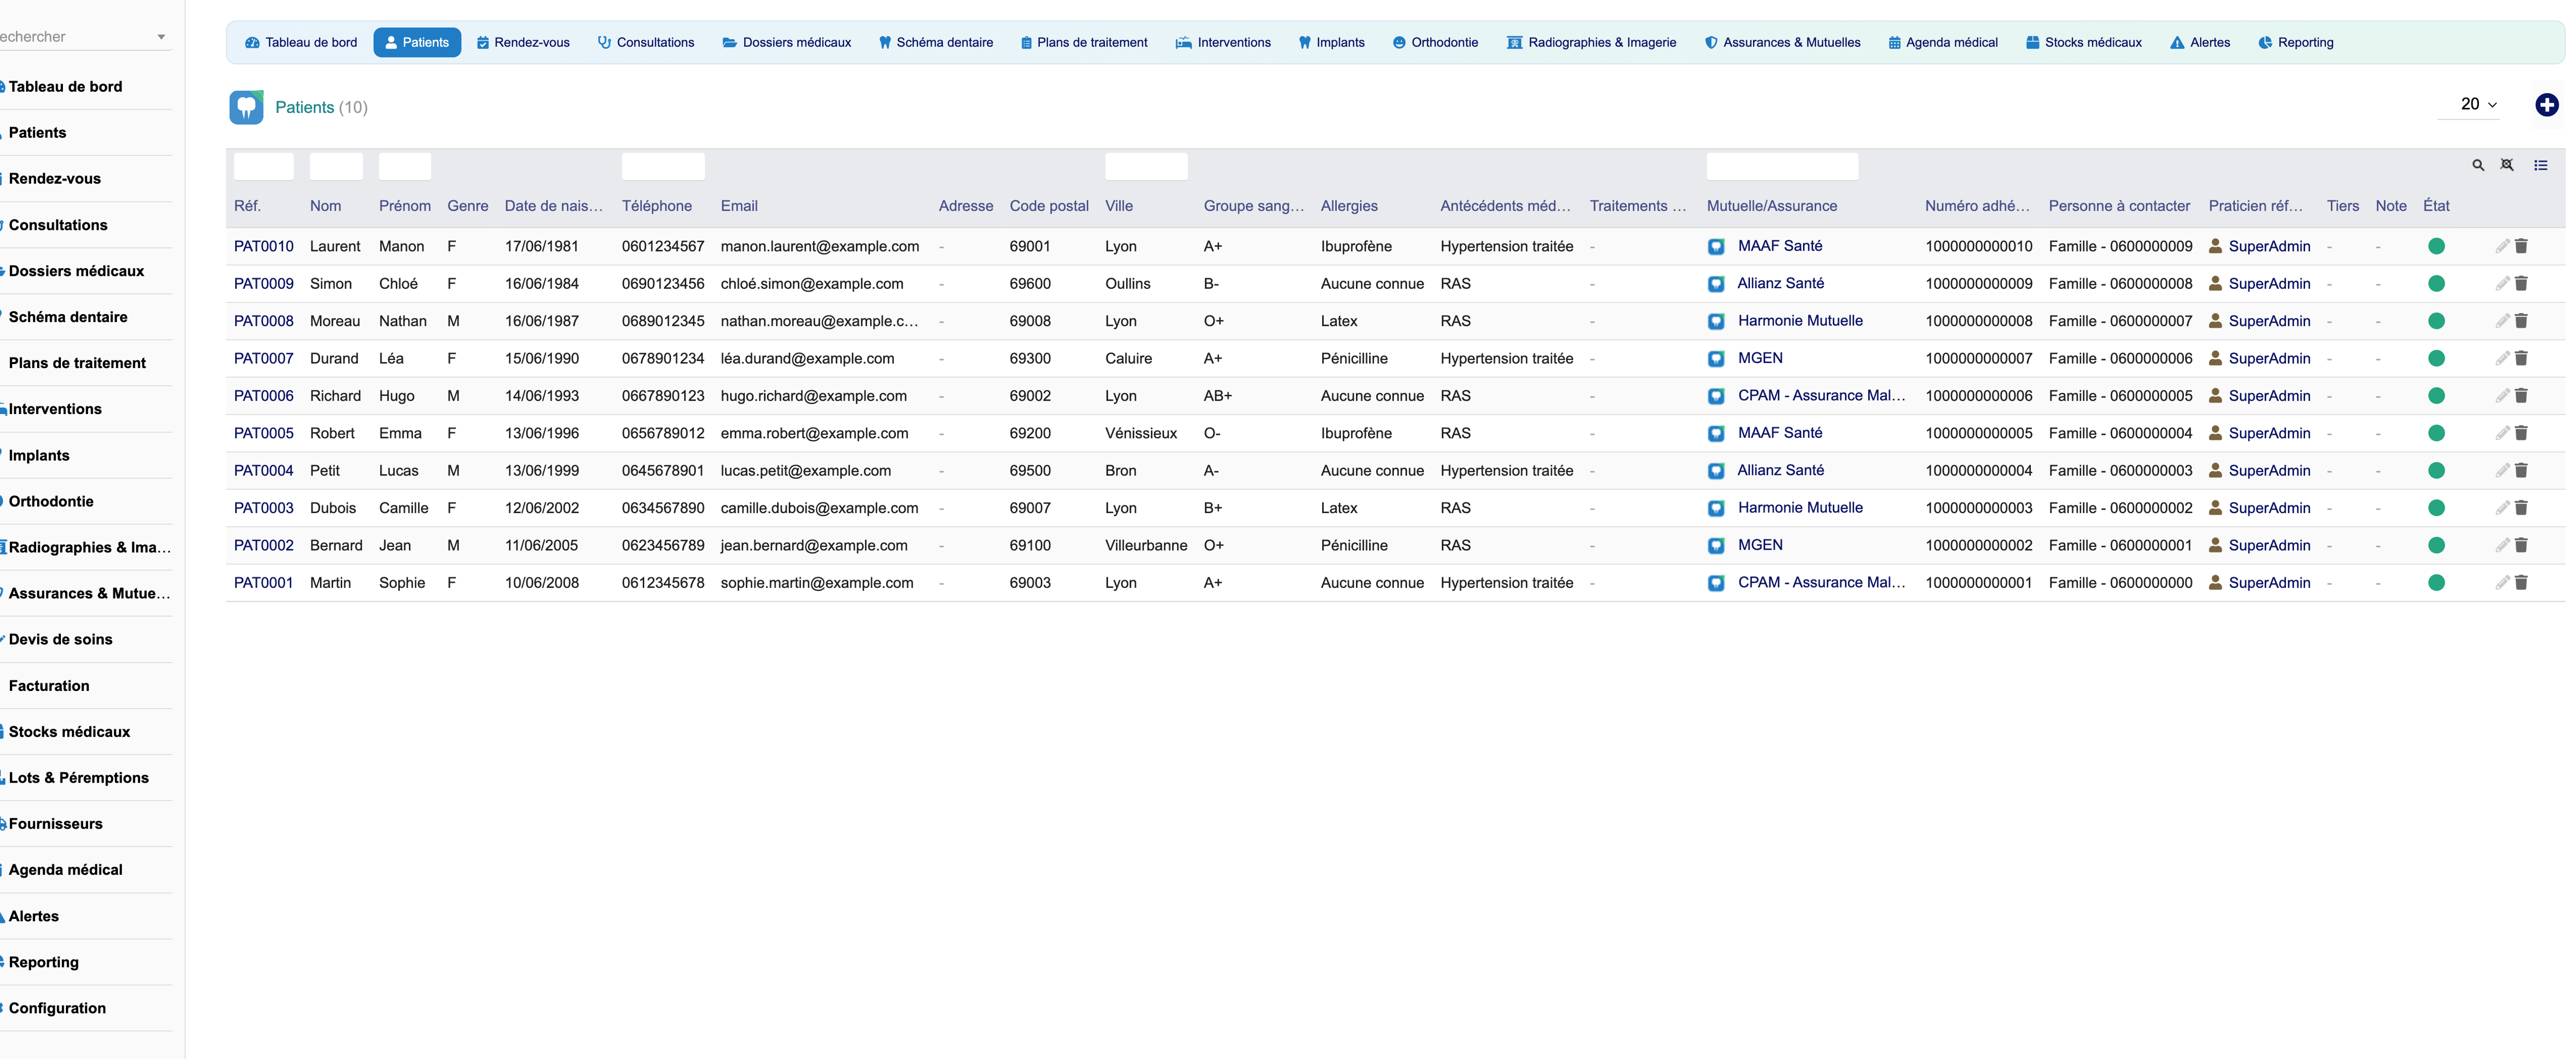2576x1059 pixels.
Task: Click email manon.laurent@example.com
Action: (820, 246)
